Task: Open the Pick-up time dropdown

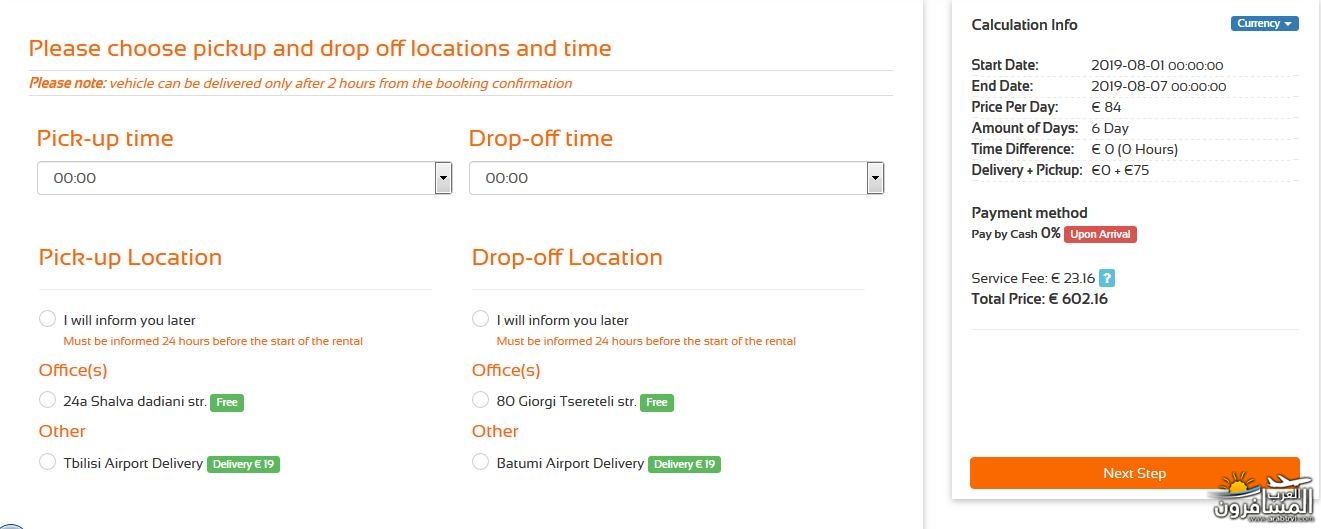Action: 244,178
